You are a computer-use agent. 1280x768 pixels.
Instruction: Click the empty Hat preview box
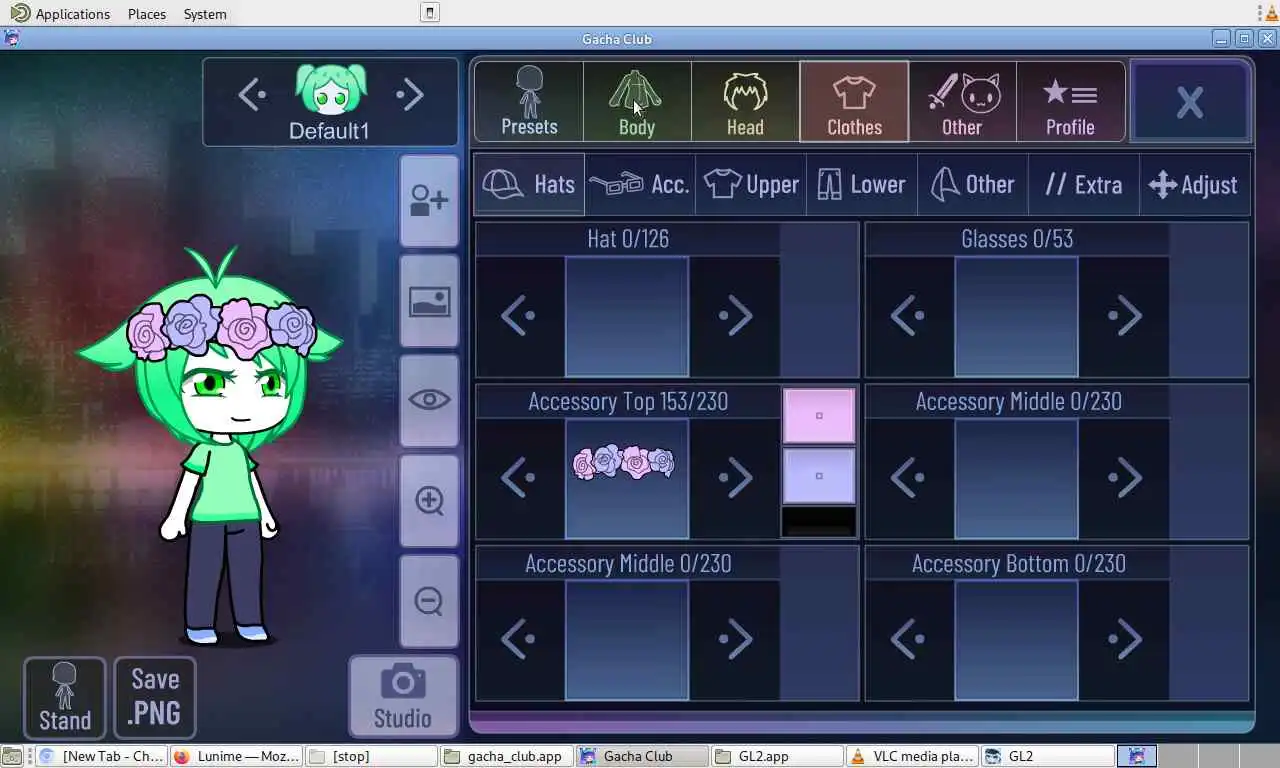point(627,316)
